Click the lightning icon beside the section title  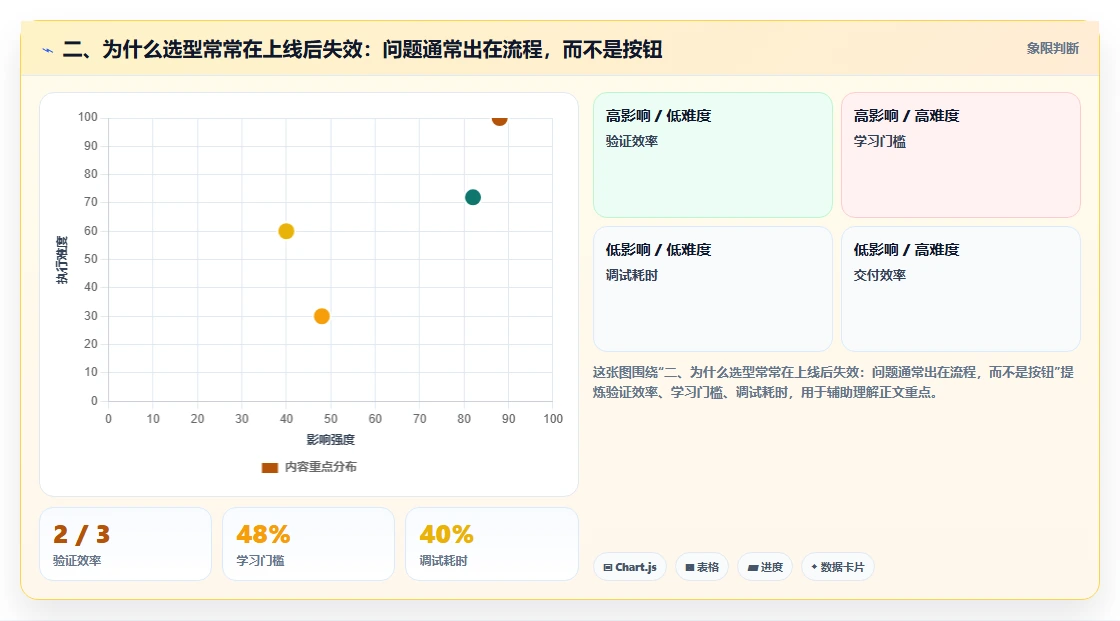48,50
